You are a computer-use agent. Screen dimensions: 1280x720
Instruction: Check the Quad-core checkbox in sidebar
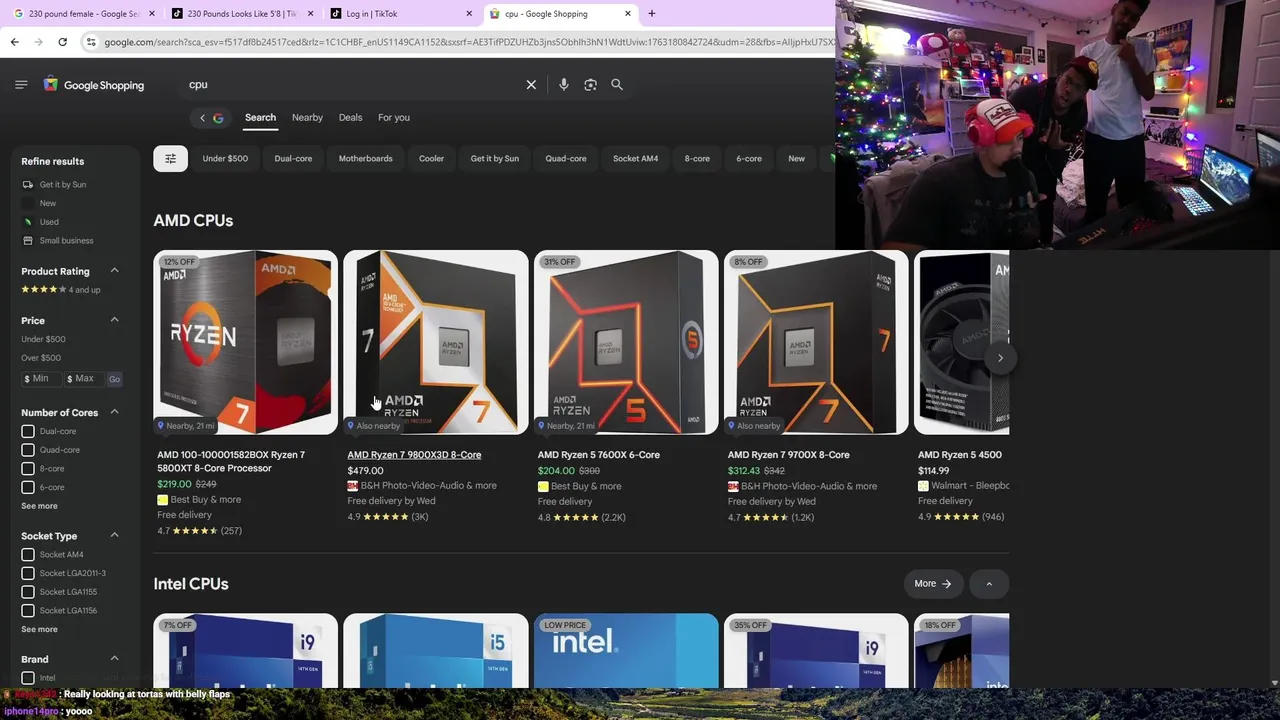[x=28, y=450]
